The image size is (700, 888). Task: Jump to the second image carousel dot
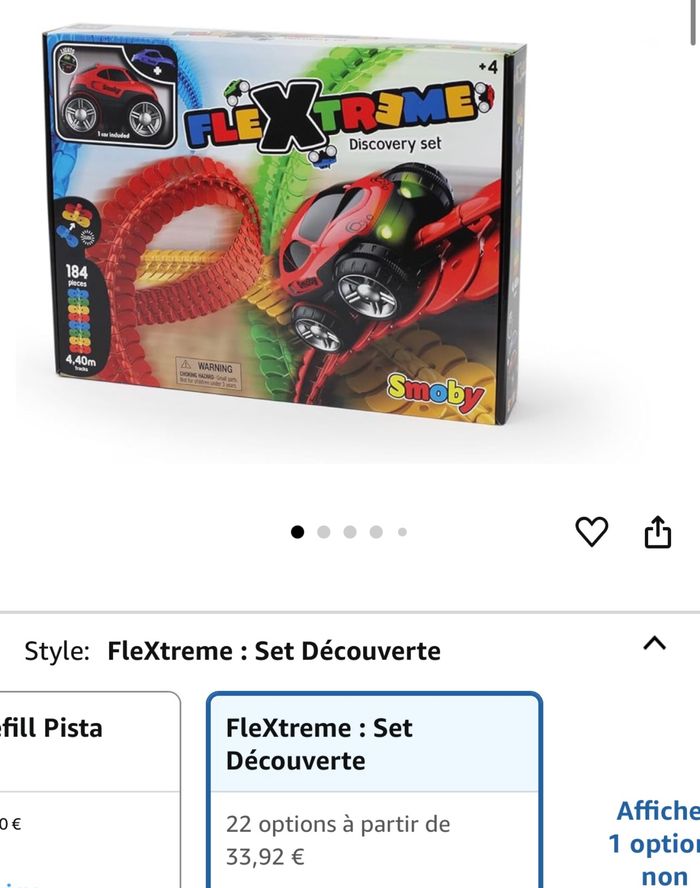(323, 532)
